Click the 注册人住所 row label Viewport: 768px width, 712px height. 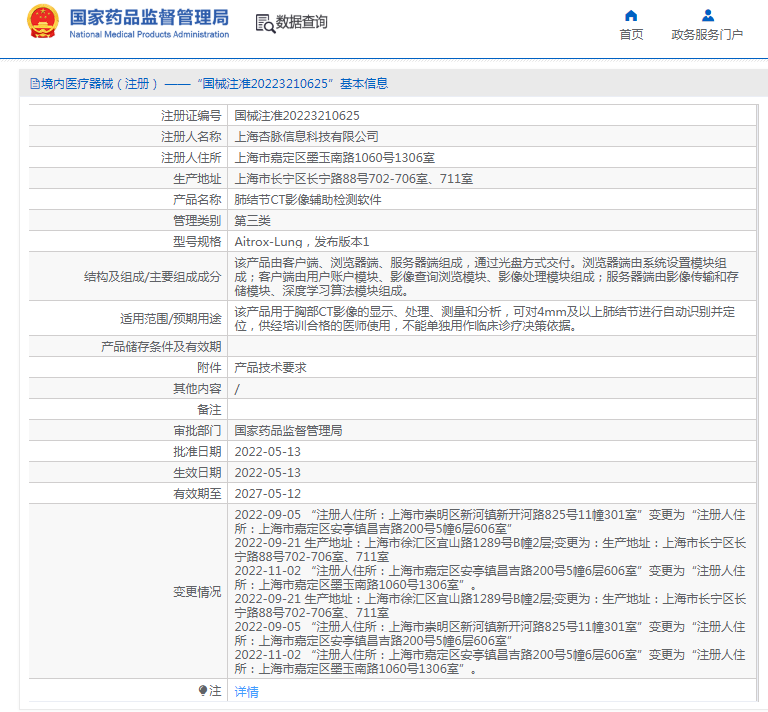(191, 158)
